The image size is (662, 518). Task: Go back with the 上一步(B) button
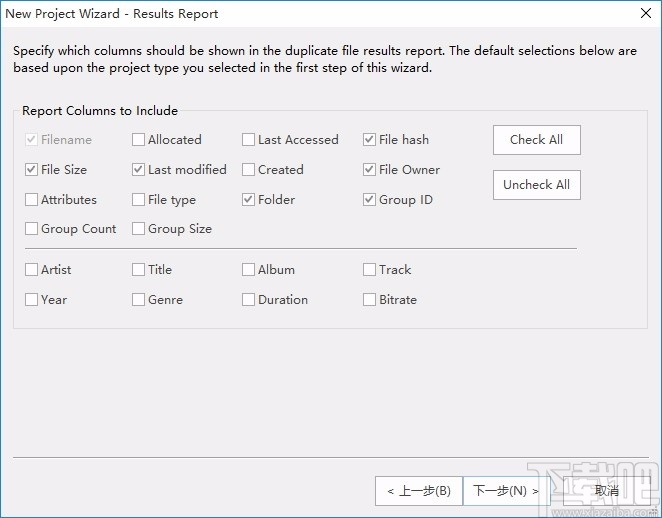tap(419, 491)
